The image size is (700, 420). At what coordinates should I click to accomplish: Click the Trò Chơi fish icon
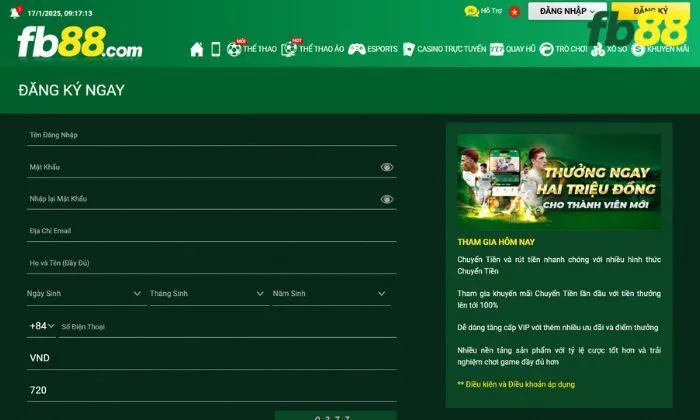(546, 49)
